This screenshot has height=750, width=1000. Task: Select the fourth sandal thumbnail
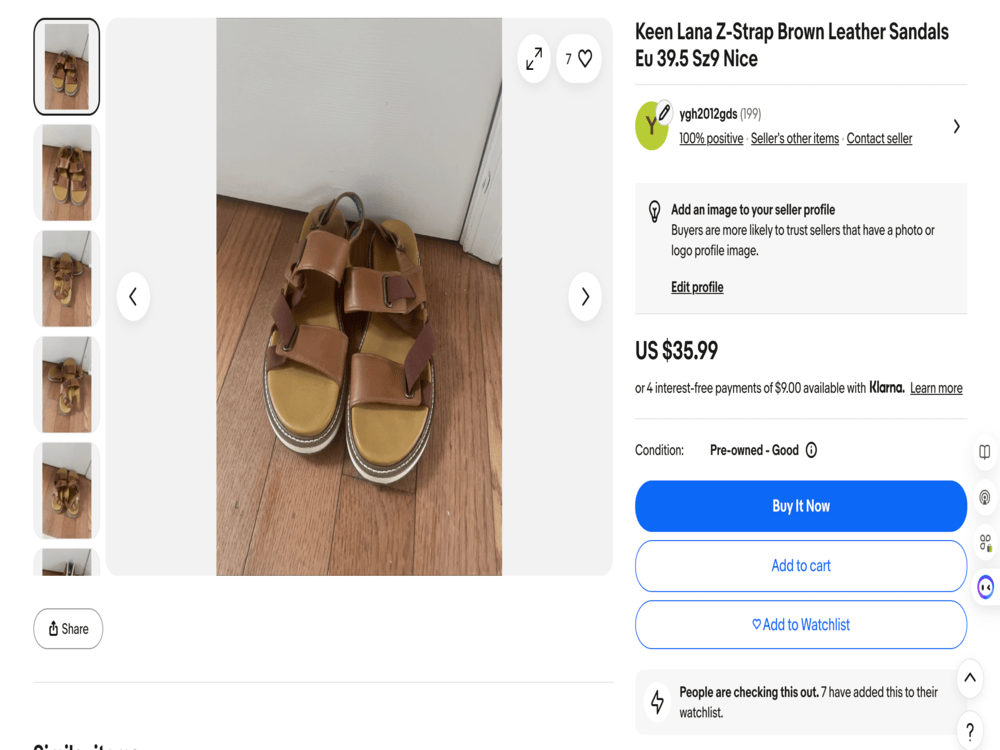67,385
